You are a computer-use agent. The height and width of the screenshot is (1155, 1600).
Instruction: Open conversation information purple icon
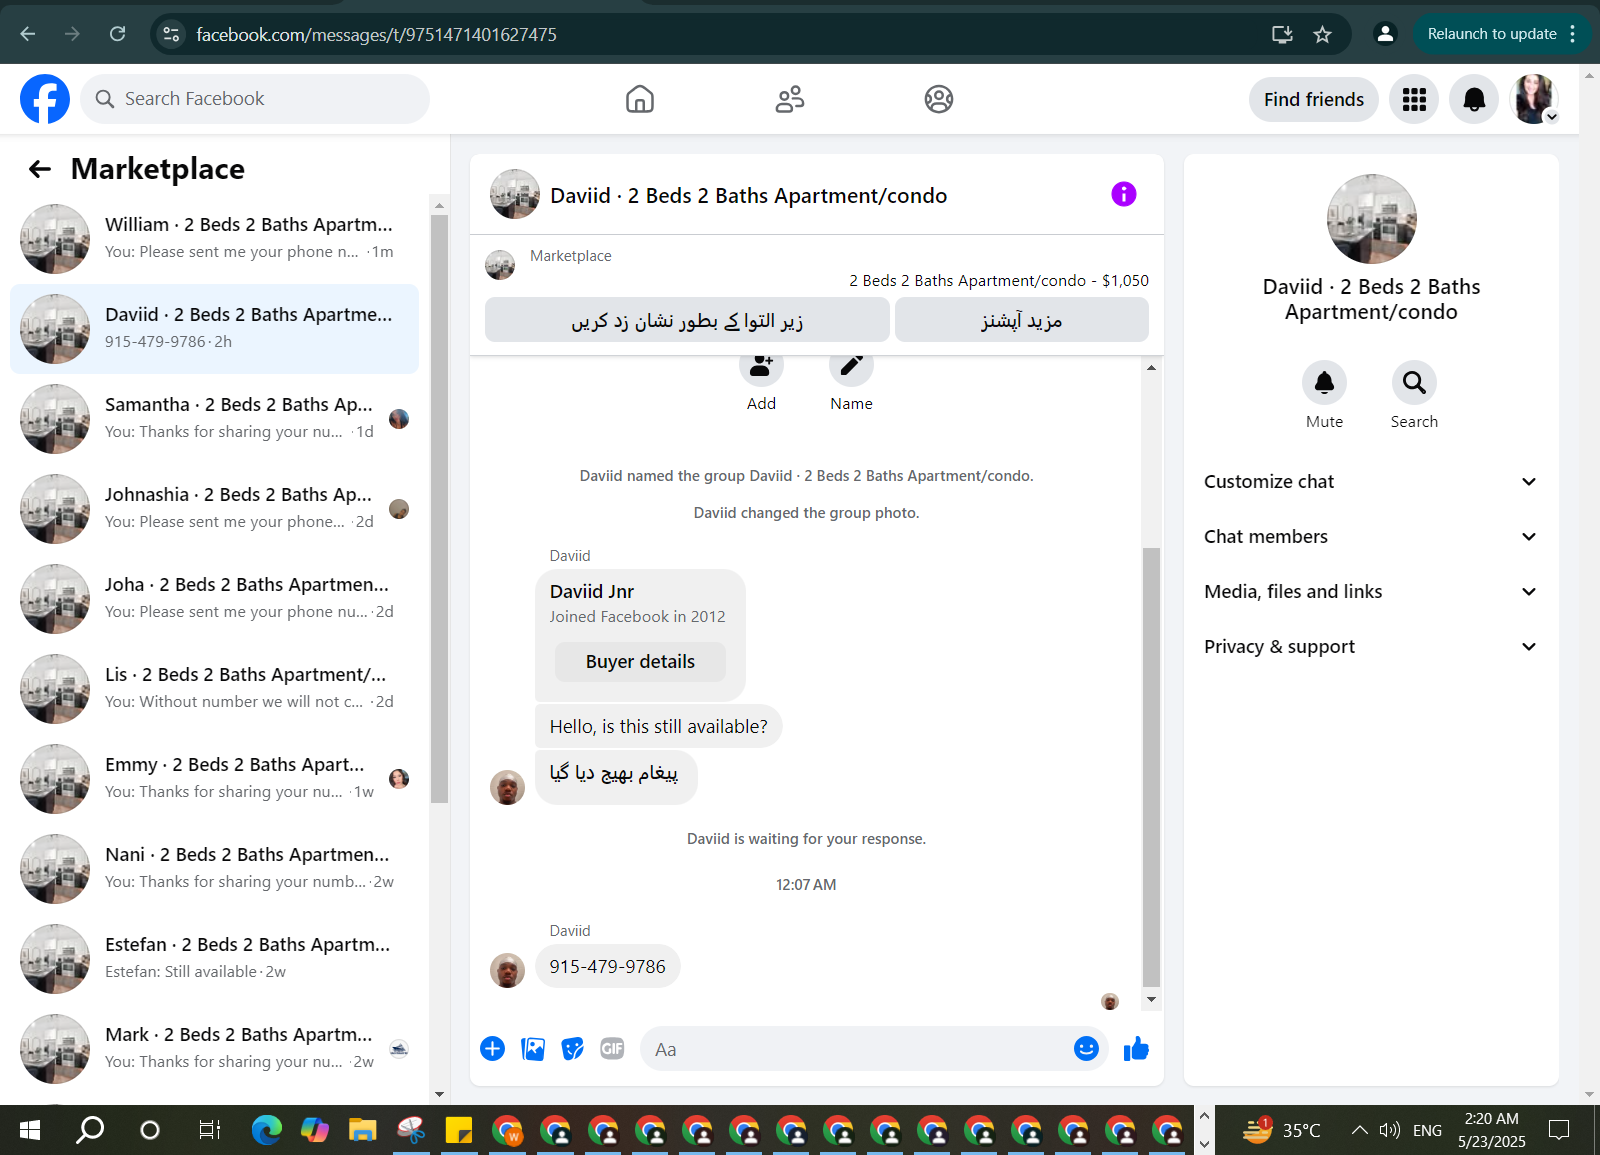point(1124,194)
